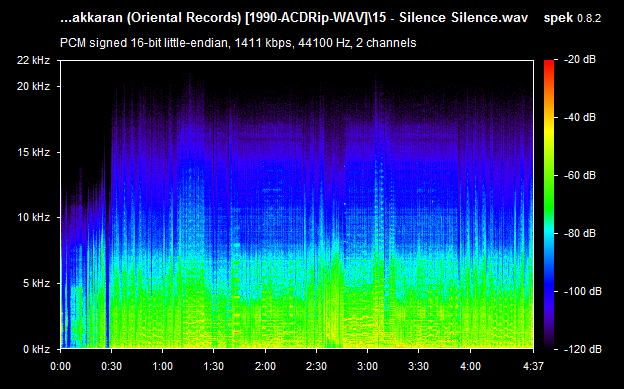Click the 2:30 time axis label
Screen dimensions: 624x389
coord(316,366)
